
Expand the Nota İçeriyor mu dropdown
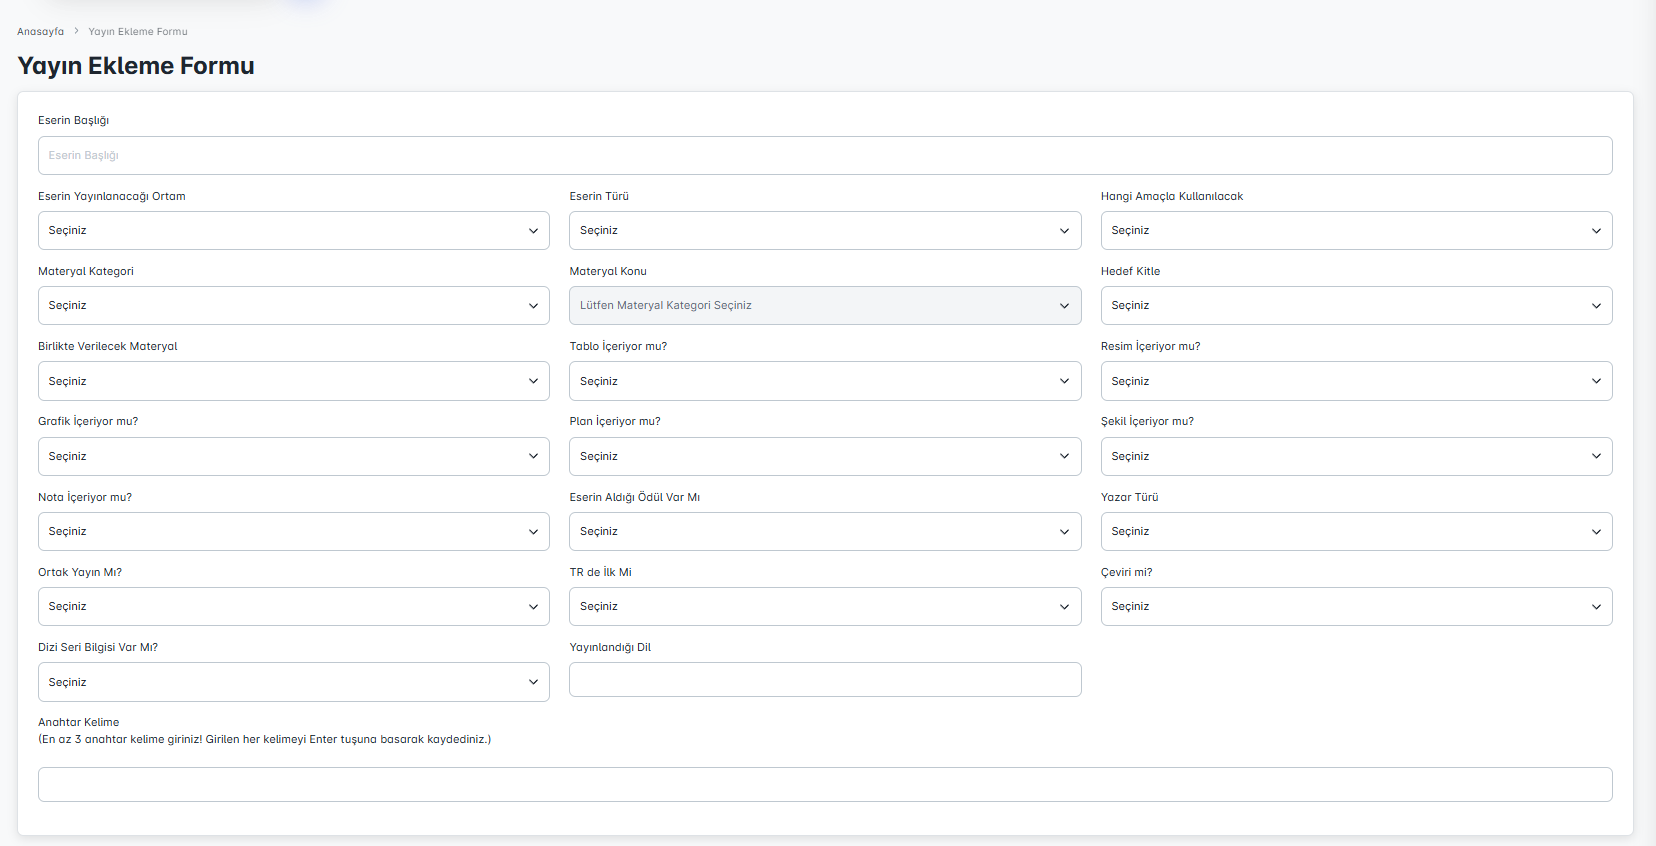point(293,532)
